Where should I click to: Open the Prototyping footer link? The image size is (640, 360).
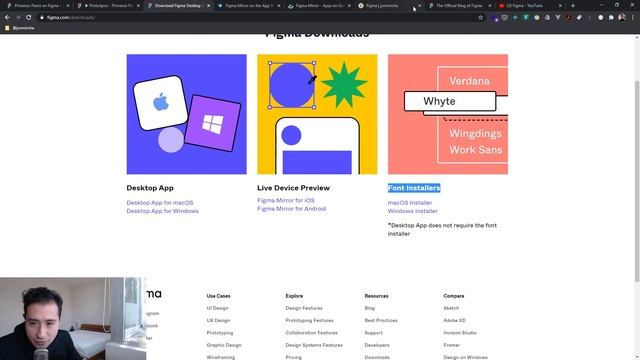tap(220, 333)
